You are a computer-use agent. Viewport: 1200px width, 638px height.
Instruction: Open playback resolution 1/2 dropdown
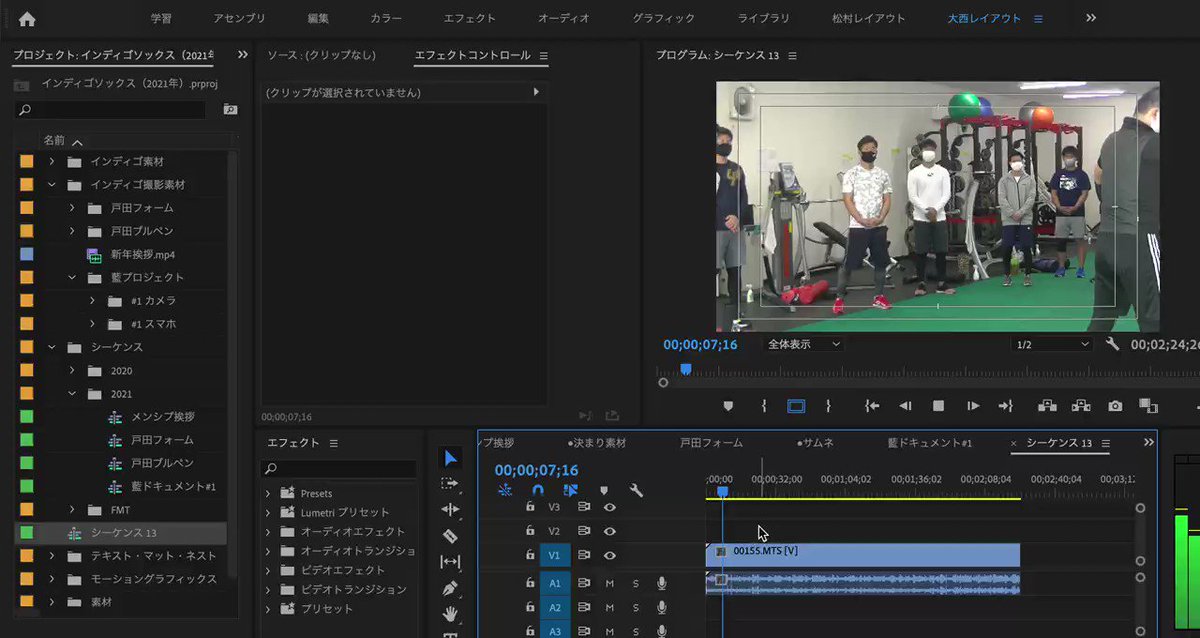click(1052, 344)
